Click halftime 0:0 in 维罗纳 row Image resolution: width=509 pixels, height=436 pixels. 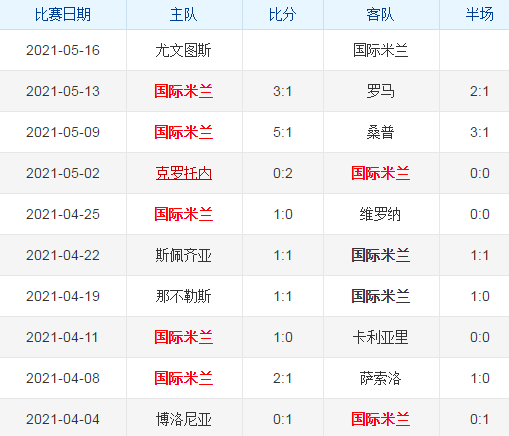pos(480,214)
